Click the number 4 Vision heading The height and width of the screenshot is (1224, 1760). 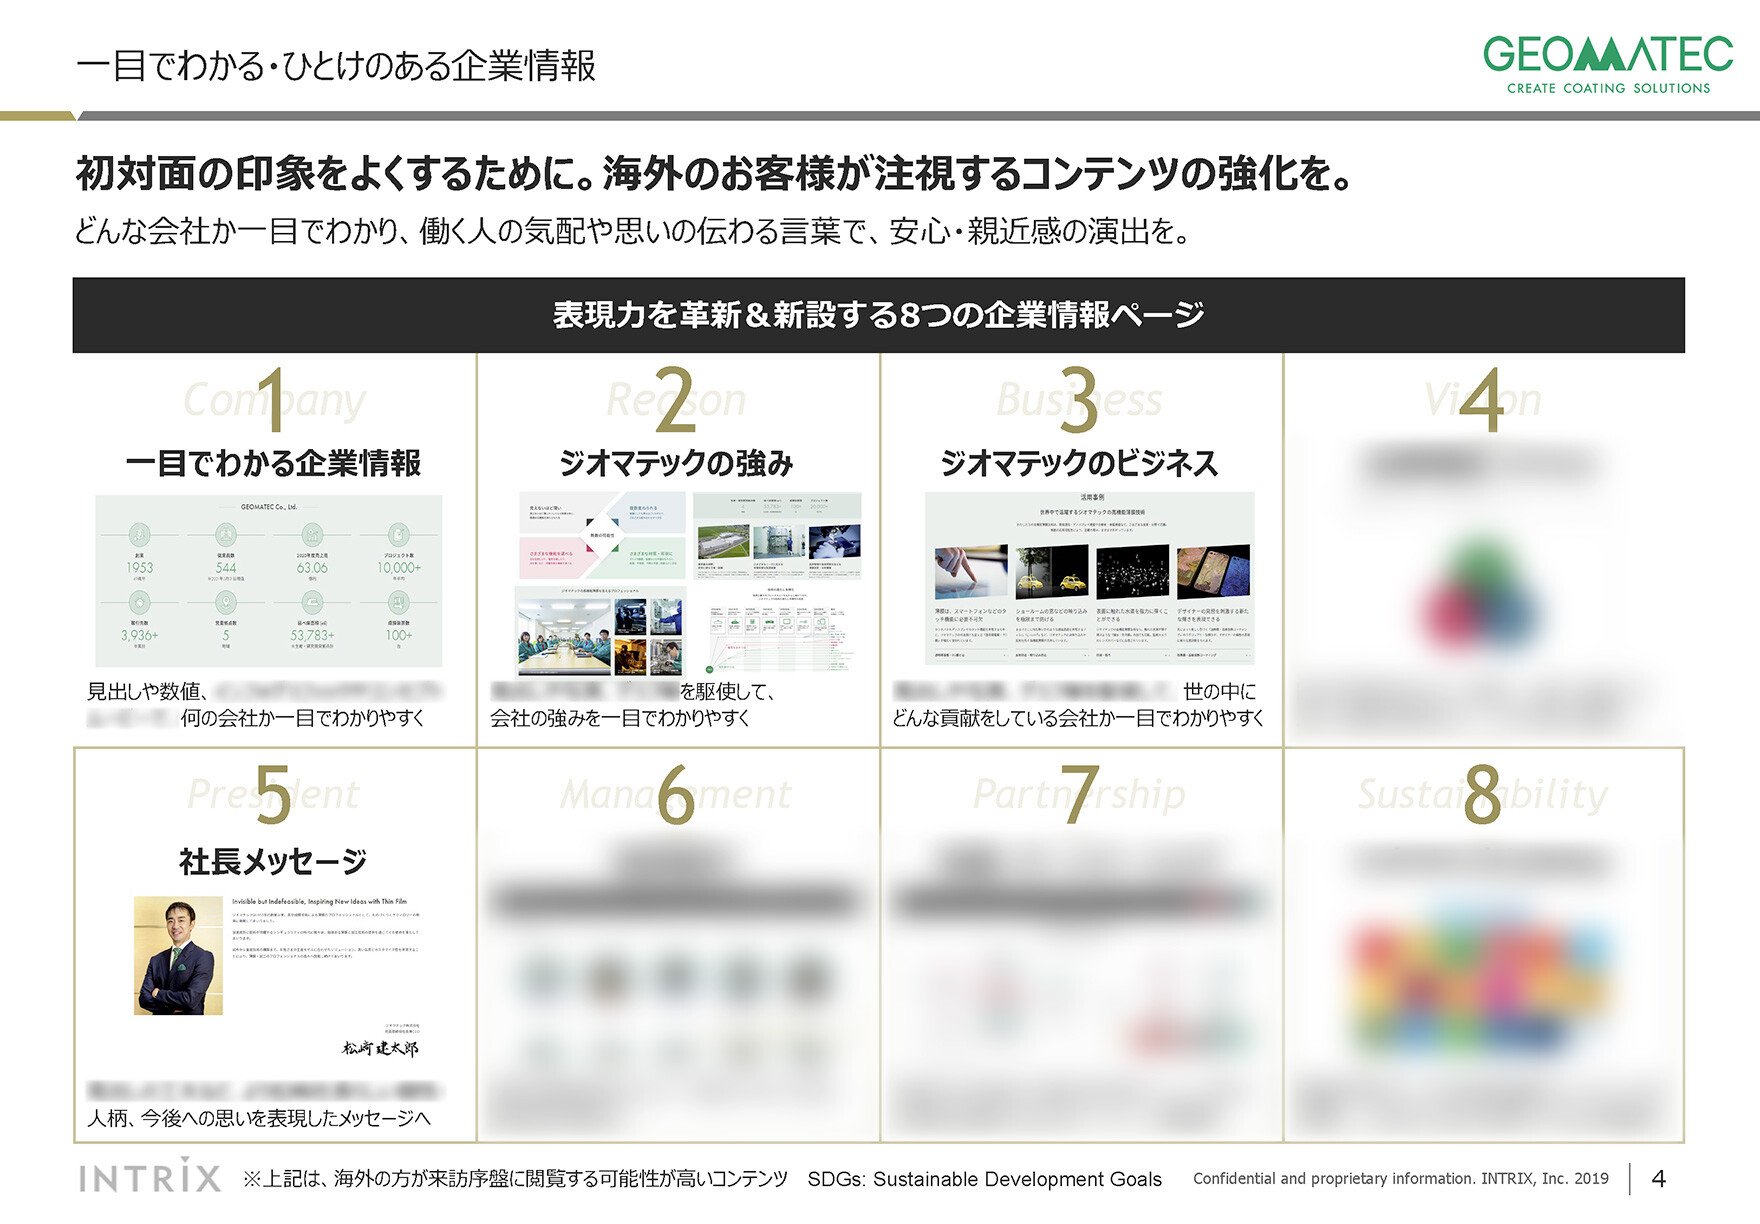point(1483,400)
